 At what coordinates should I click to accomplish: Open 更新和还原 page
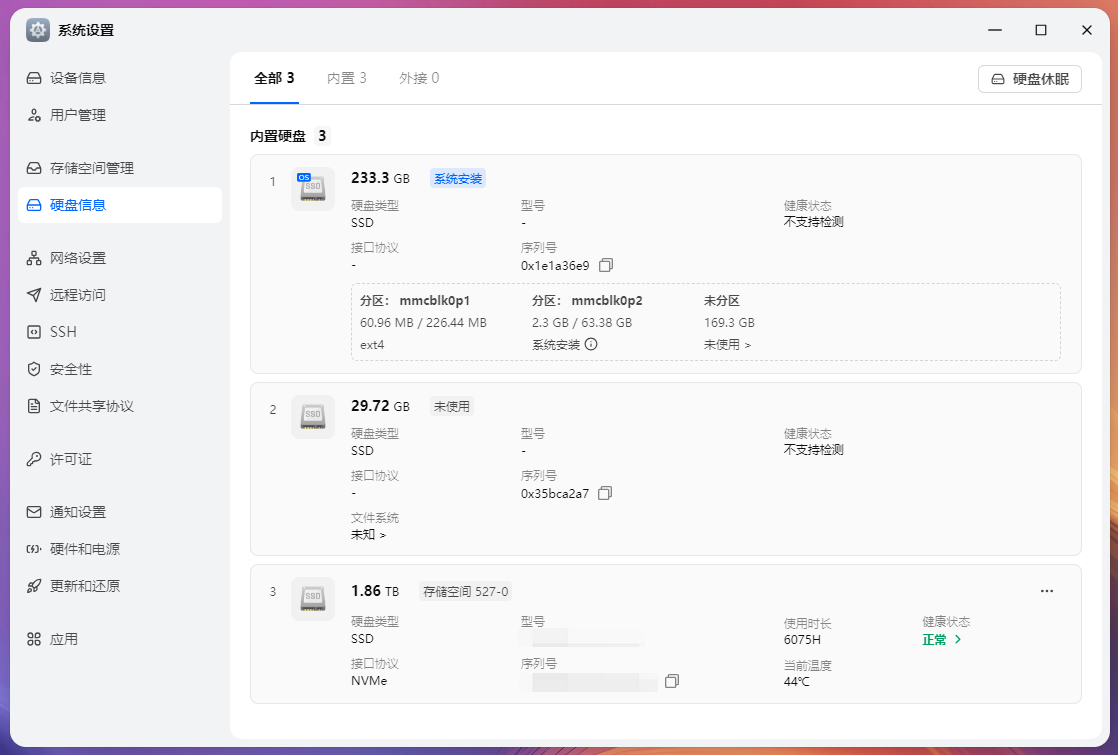coord(120,586)
